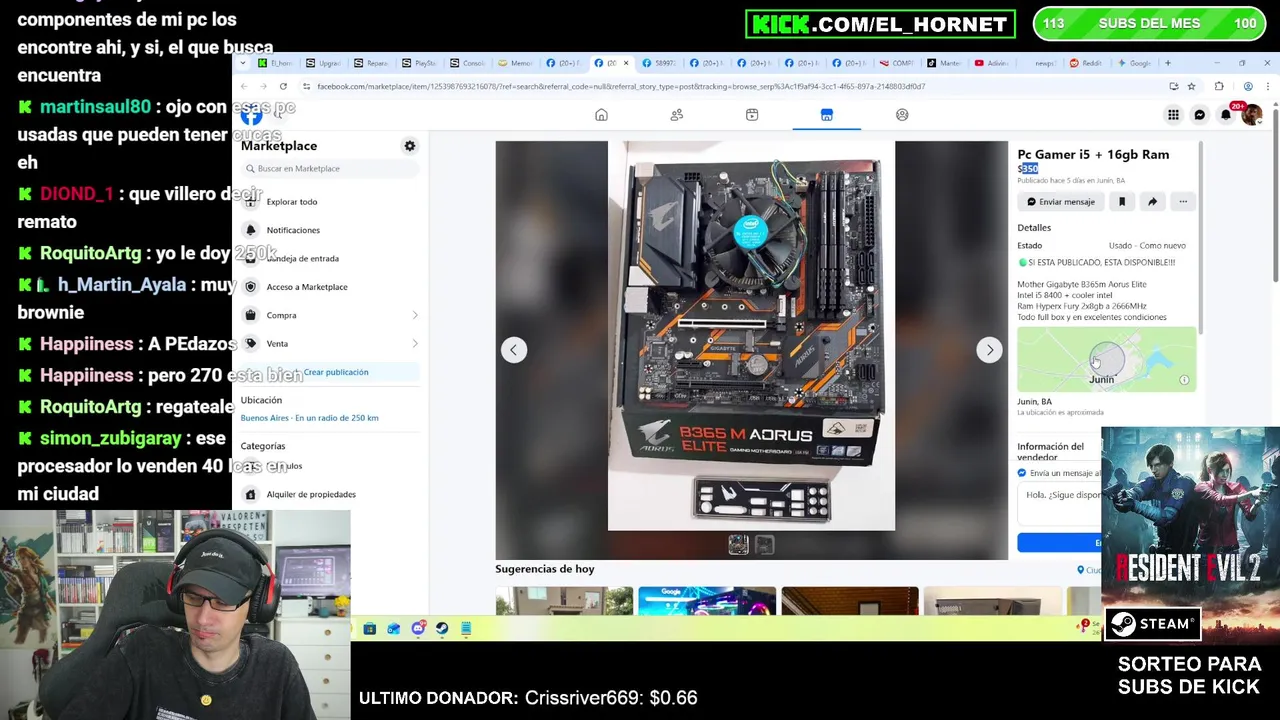The image size is (1280, 720).
Task: Click the listing price $350
Action: pyautogui.click(x=1028, y=169)
